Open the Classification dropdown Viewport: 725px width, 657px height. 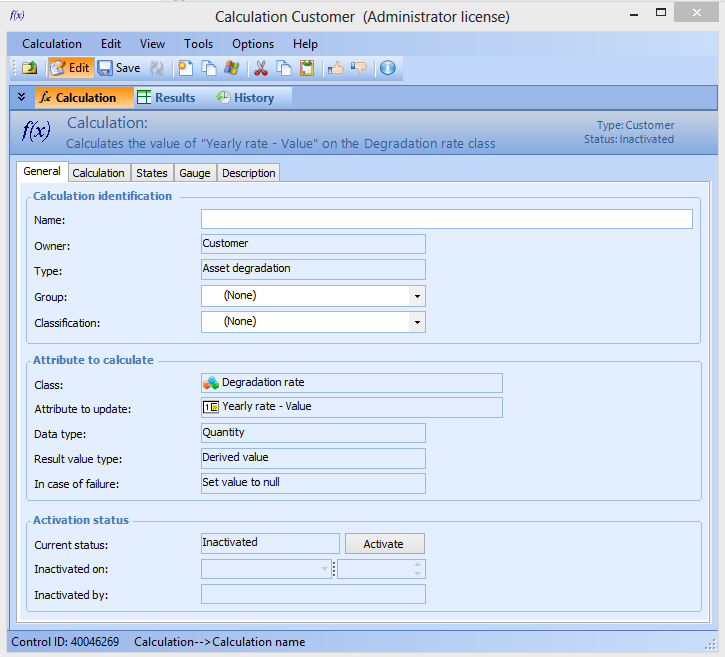(417, 322)
